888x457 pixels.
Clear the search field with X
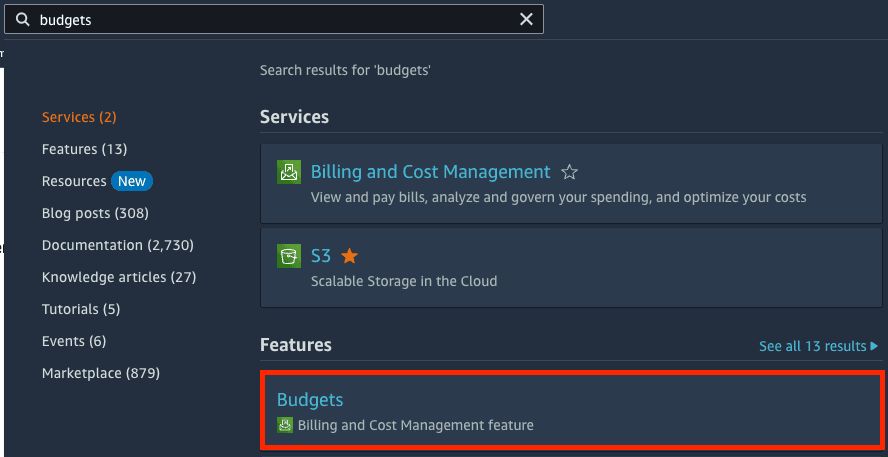pyautogui.click(x=526, y=19)
